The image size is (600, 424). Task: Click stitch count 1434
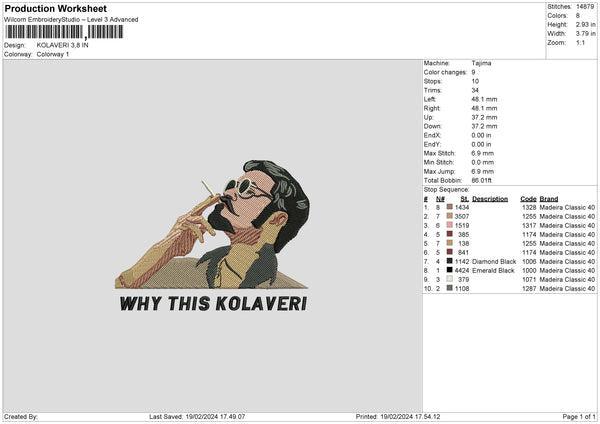point(462,207)
